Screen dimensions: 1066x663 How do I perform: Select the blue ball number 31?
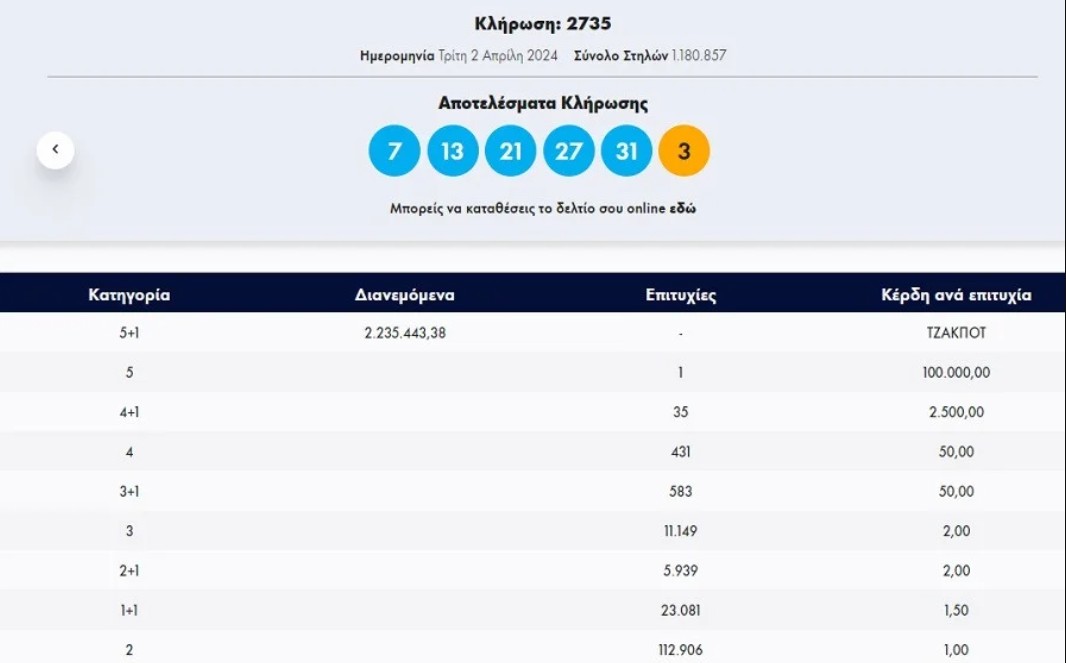coord(626,150)
